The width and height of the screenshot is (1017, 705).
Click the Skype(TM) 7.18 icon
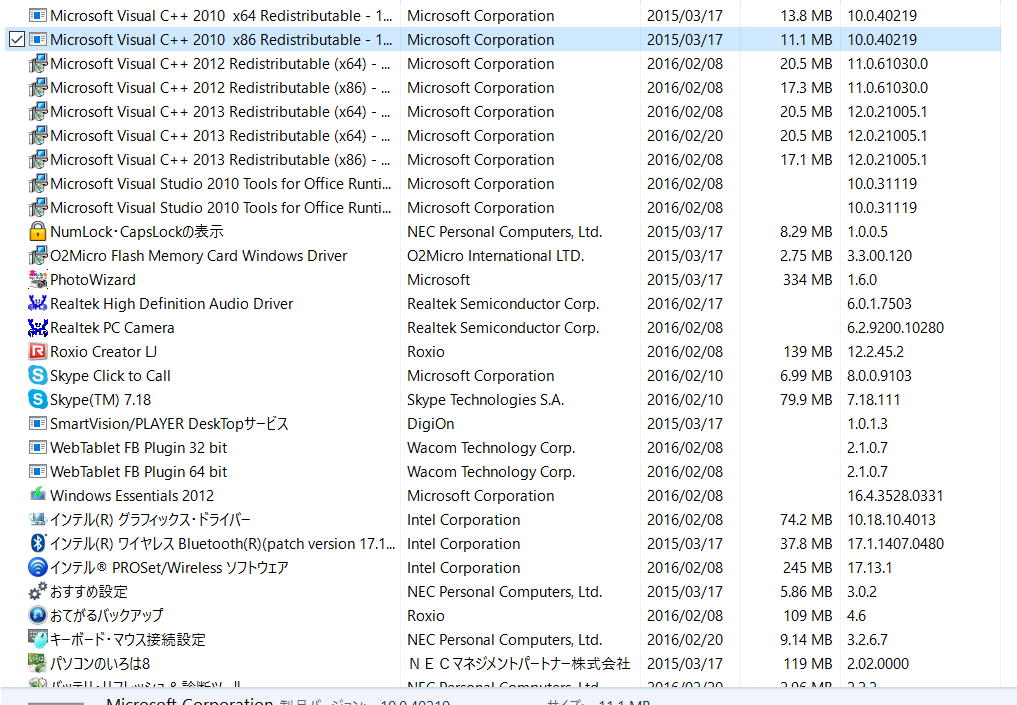coord(38,400)
